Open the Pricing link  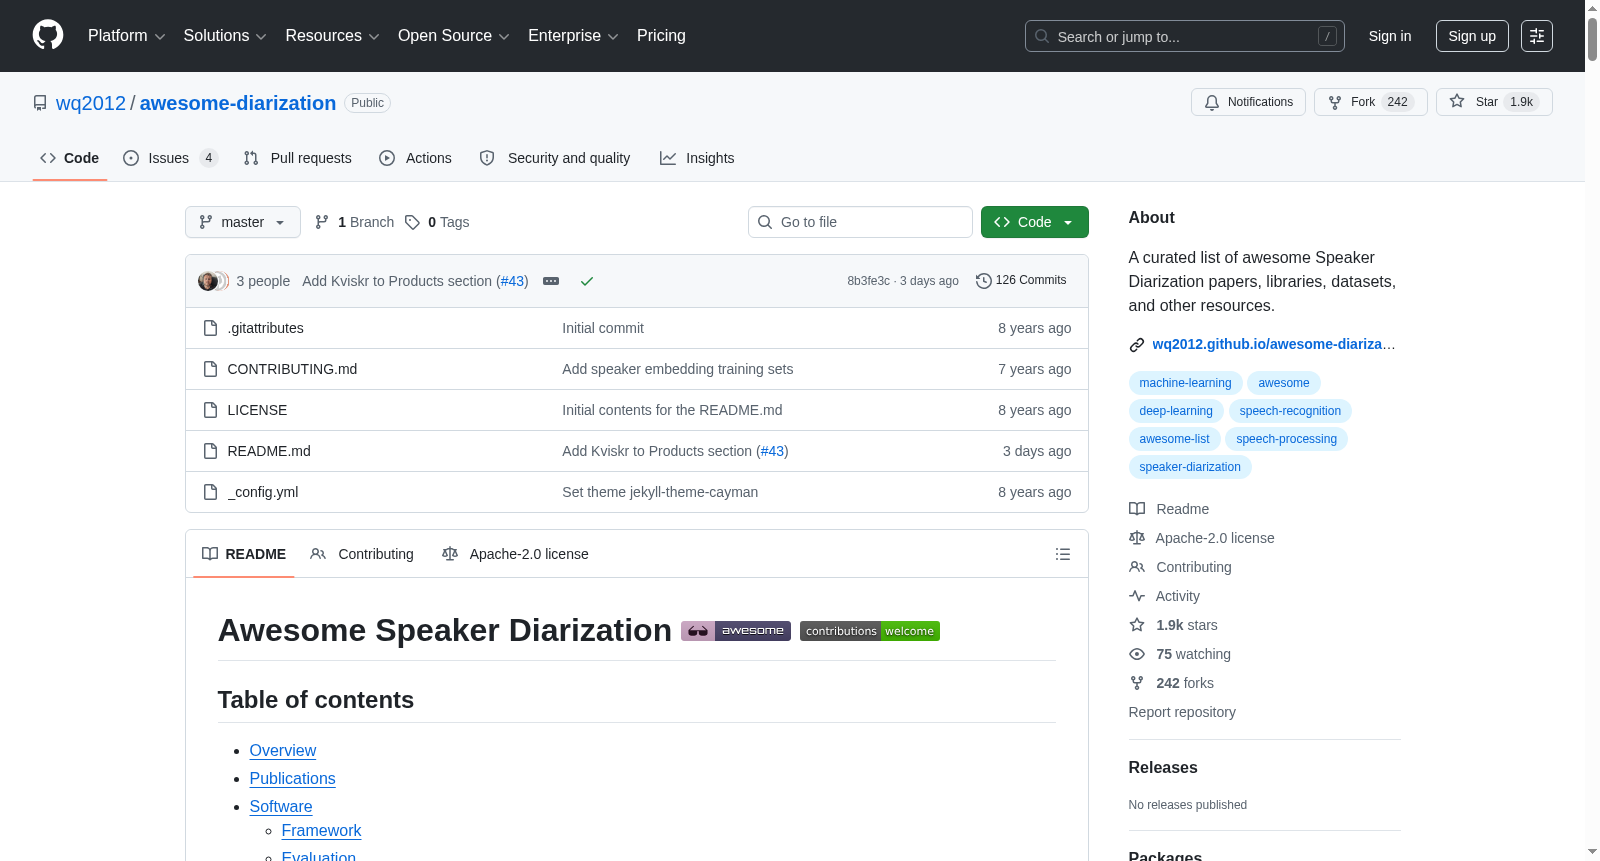tap(661, 36)
